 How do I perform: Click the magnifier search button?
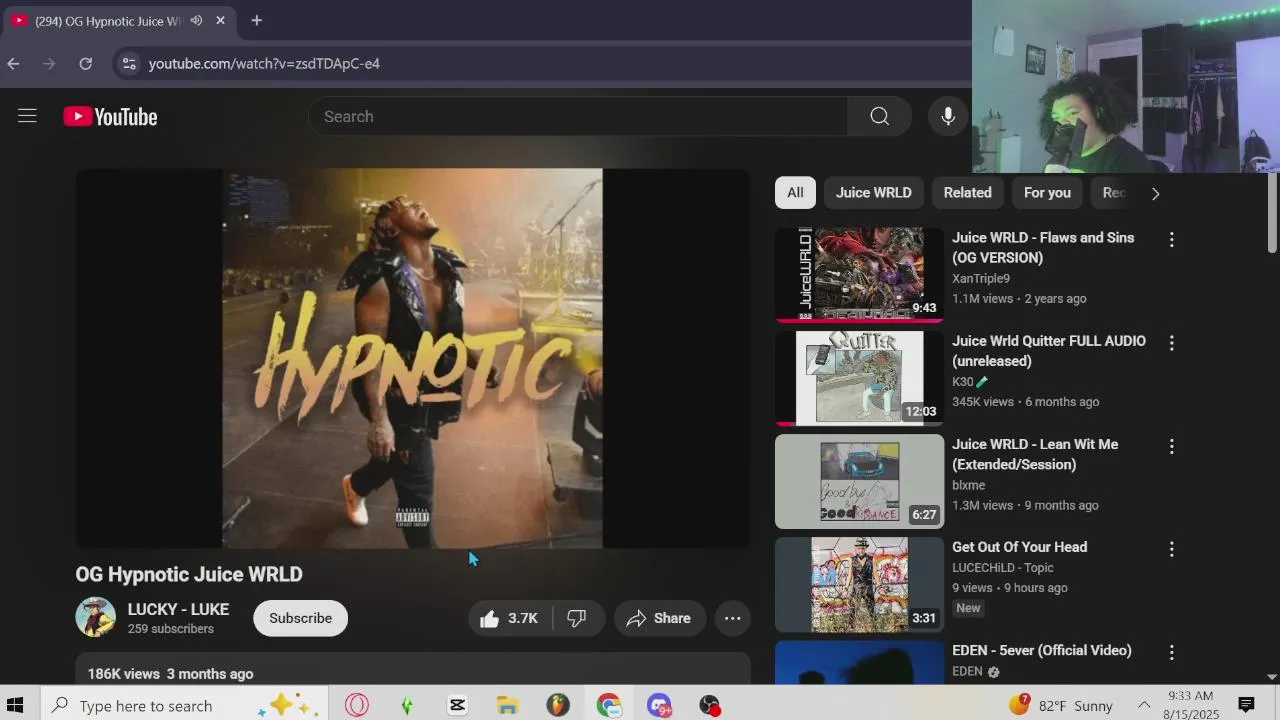879,116
